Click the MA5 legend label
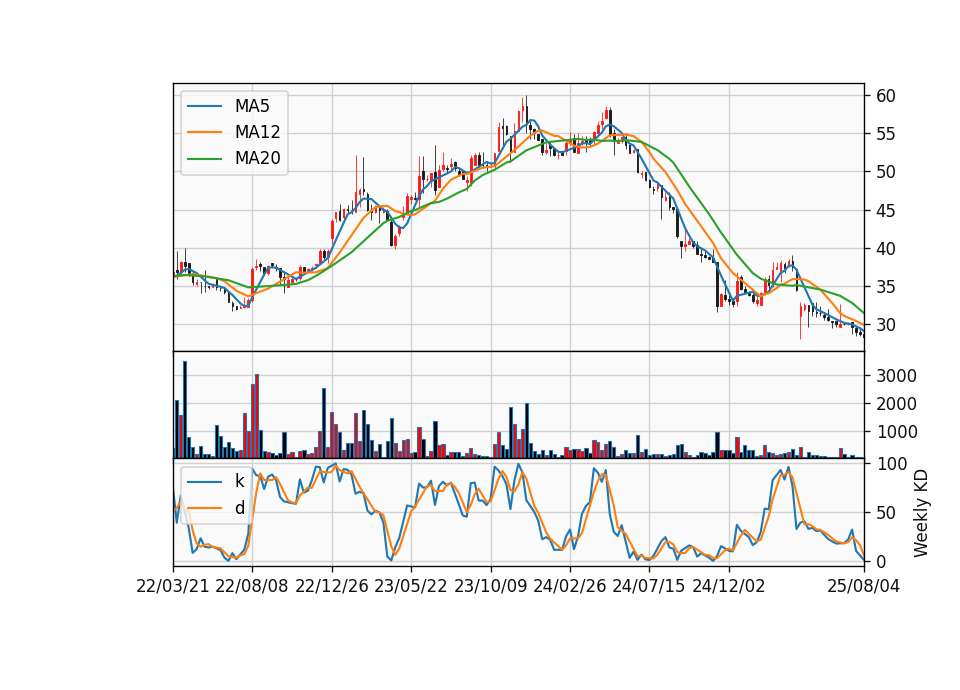 click(252, 106)
